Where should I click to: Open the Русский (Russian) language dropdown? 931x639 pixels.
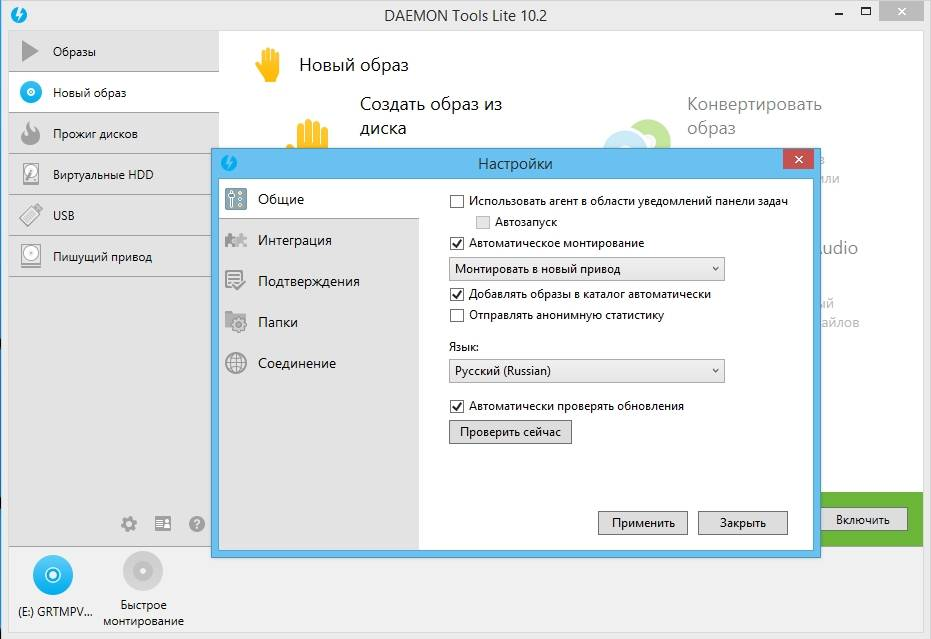[x=587, y=371]
